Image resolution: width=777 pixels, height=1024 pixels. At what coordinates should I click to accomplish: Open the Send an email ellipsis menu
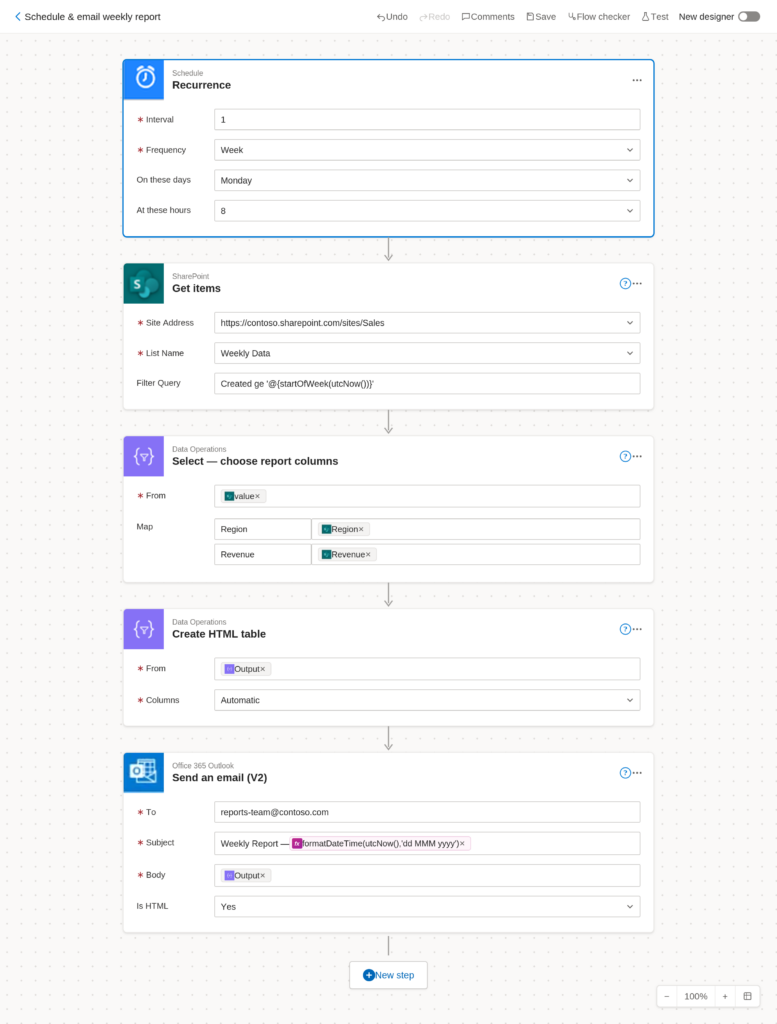tap(637, 773)
